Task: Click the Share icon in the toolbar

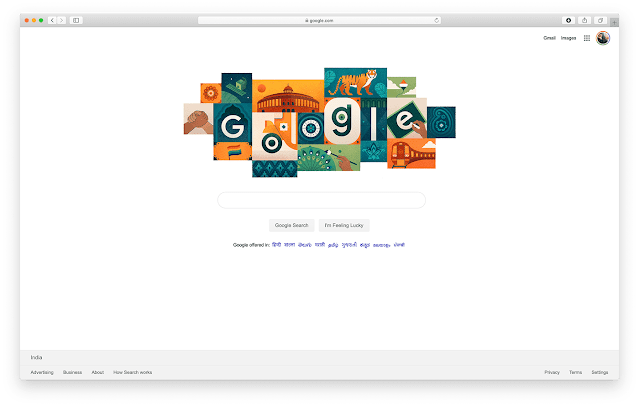Action: point(584,20)
